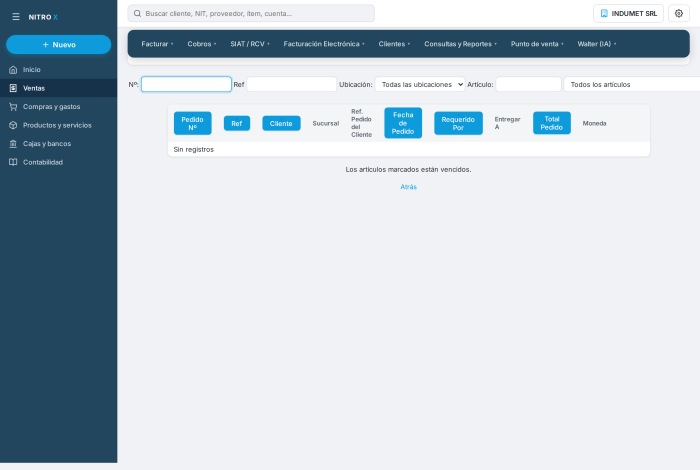Click the Sucursal column header text

point(326,124)
